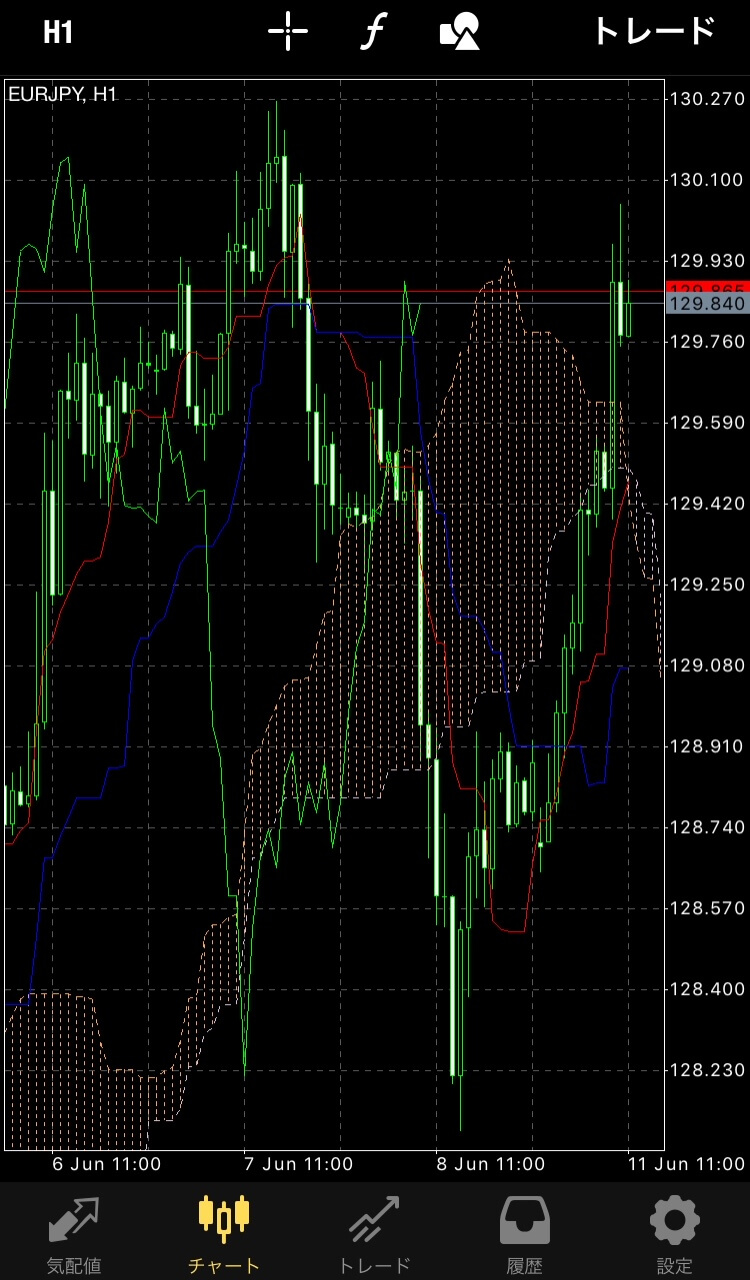This screenshot has width=750, height=1280.
Task: Click the current price label 129.840
Action: coord(707,304)
